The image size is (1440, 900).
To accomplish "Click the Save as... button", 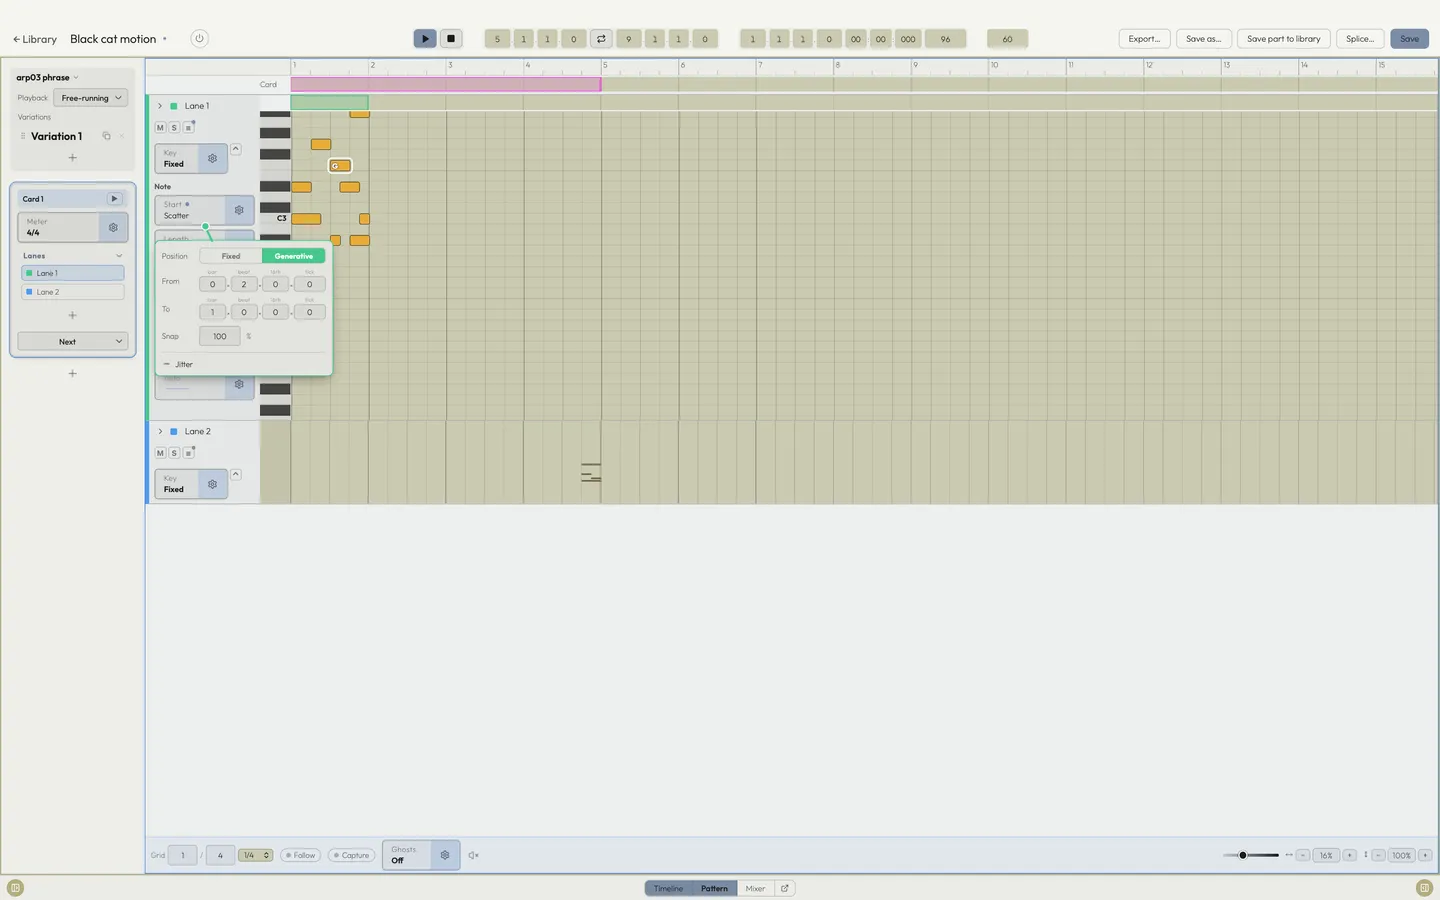I will click(1203, 39).
